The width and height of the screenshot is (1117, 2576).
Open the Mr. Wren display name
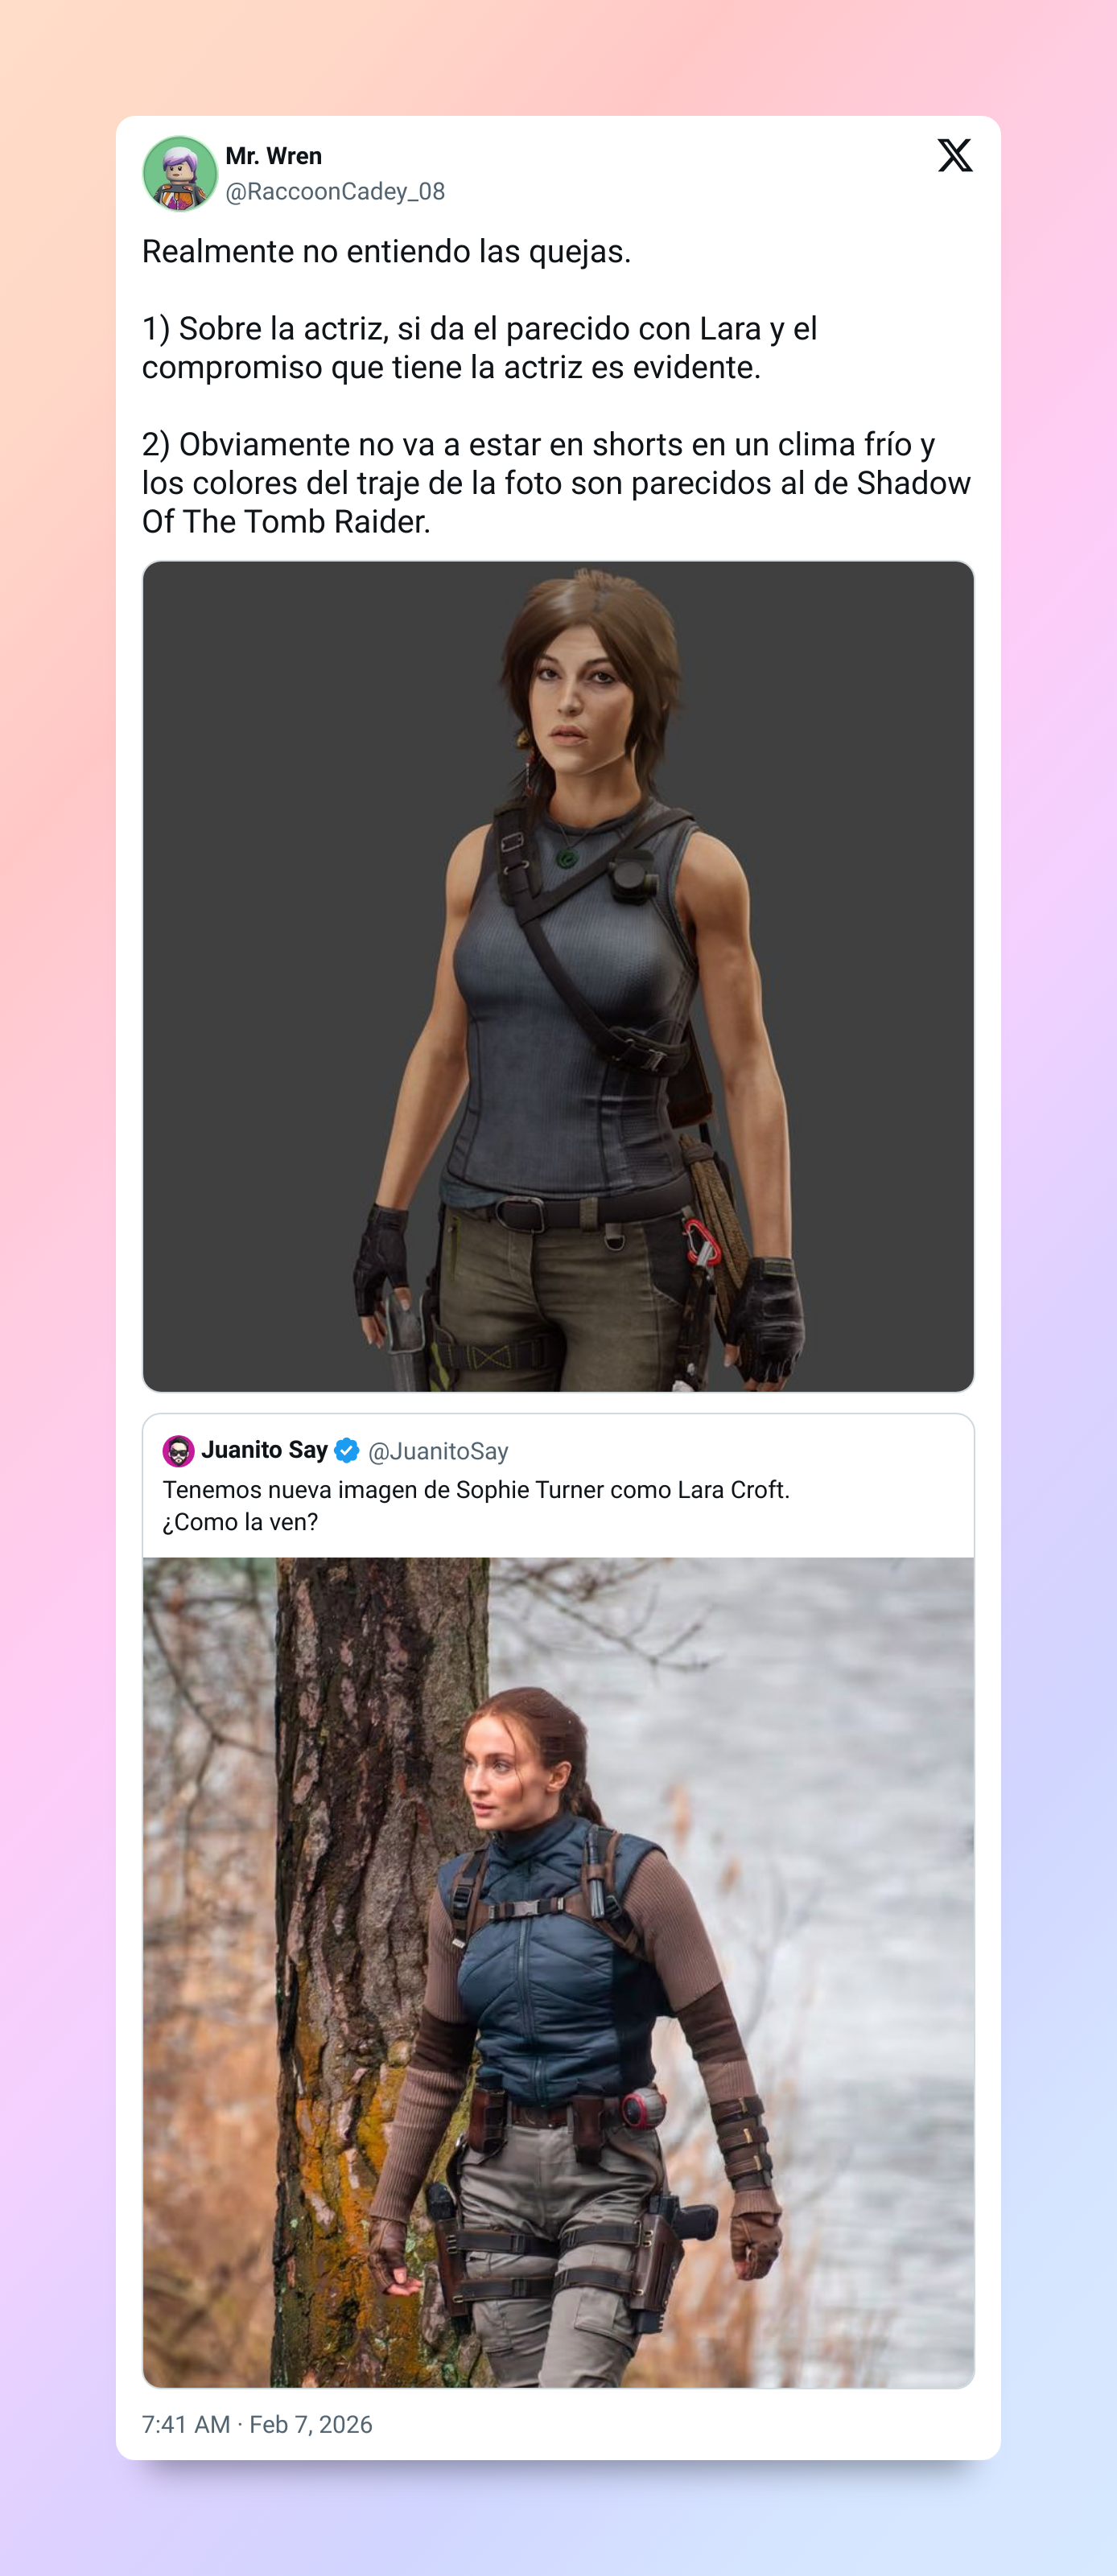coord(274,156)
